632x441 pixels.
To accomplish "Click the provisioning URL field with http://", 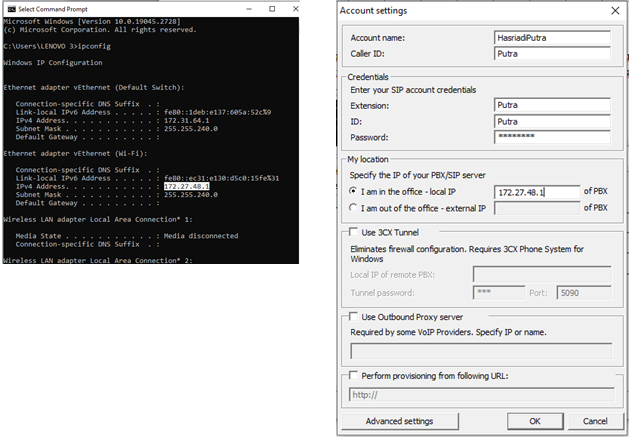I will click(482, 395).
